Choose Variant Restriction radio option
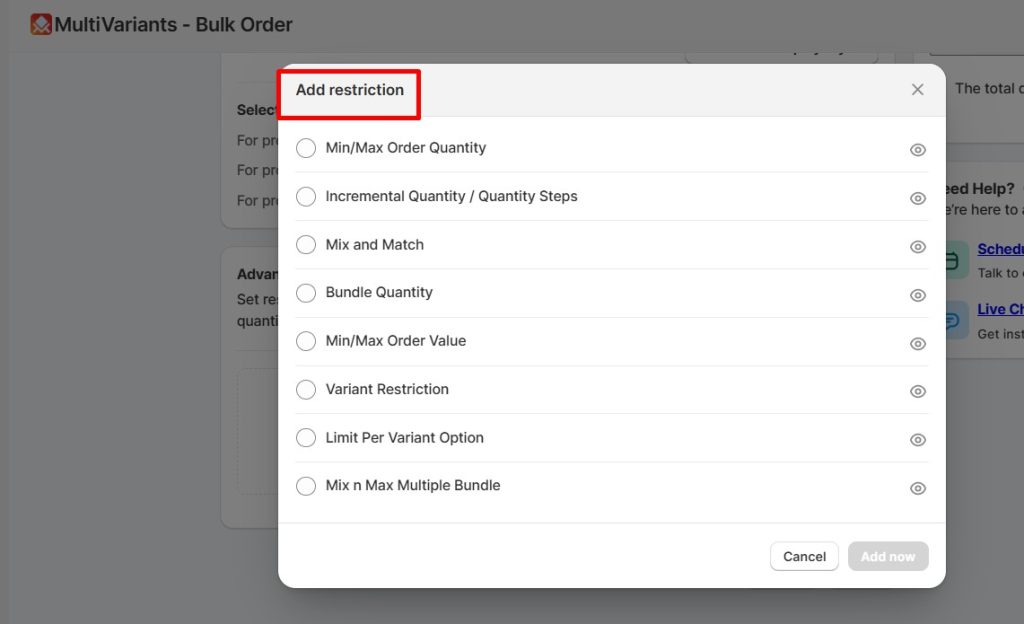Image resolution: width=1024 pixels, height=624 pixels. pos(306,390)
